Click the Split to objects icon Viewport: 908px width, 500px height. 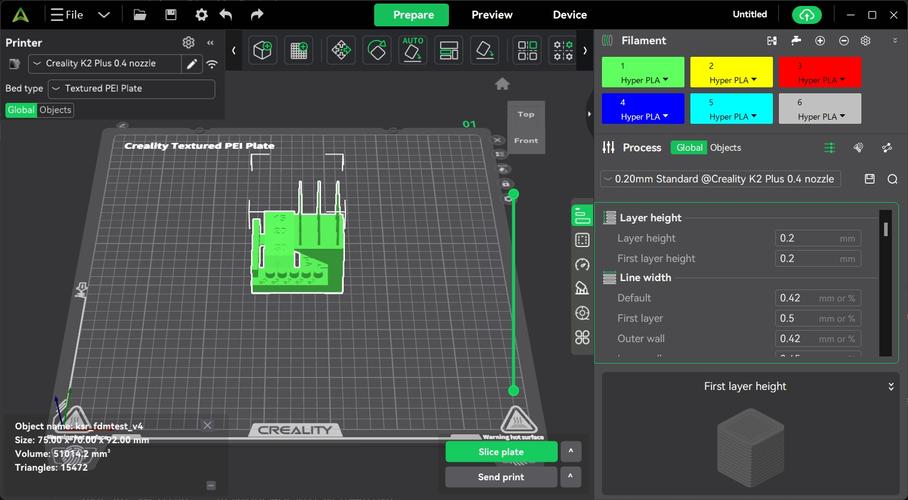coord(527,50)
